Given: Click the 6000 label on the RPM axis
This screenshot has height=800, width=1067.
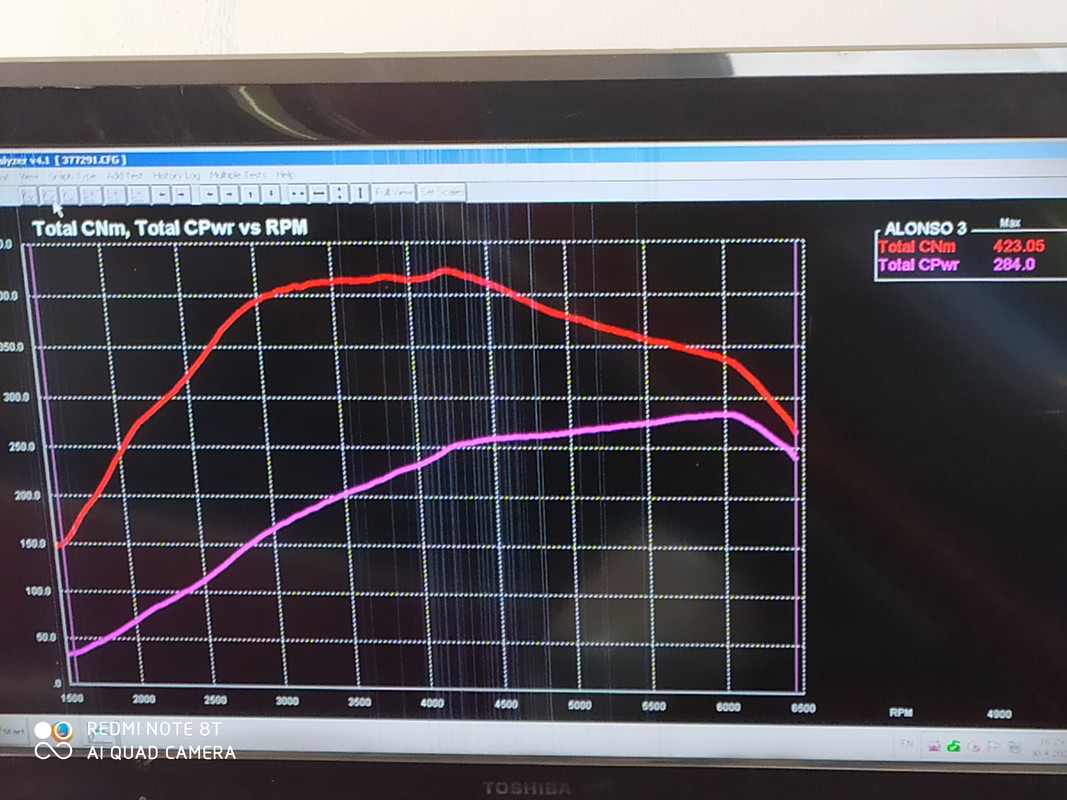Looking at the screenshot, I should tap(727, 706).
